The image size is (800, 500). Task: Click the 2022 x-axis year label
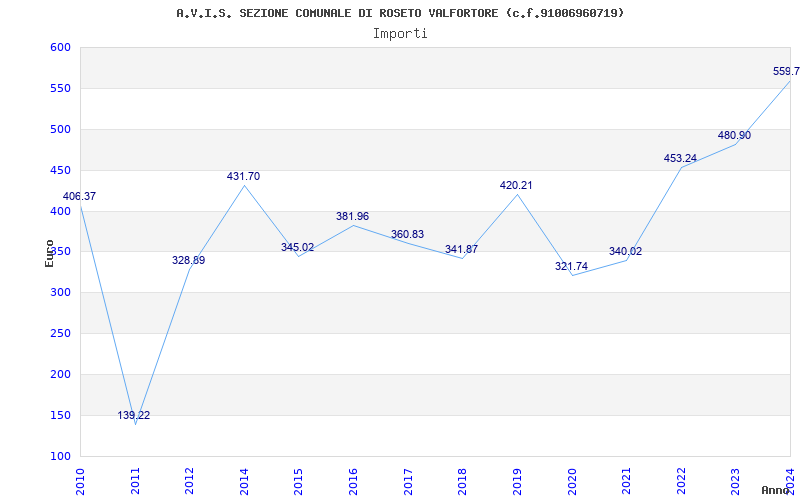(x=681, y=481)
